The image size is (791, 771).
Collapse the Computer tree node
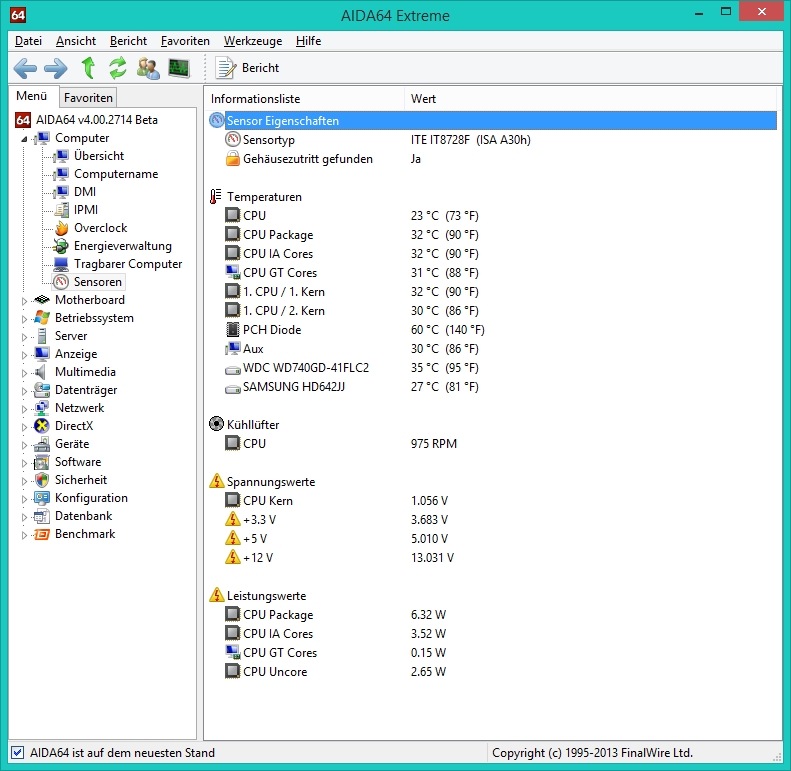(24, 138)
